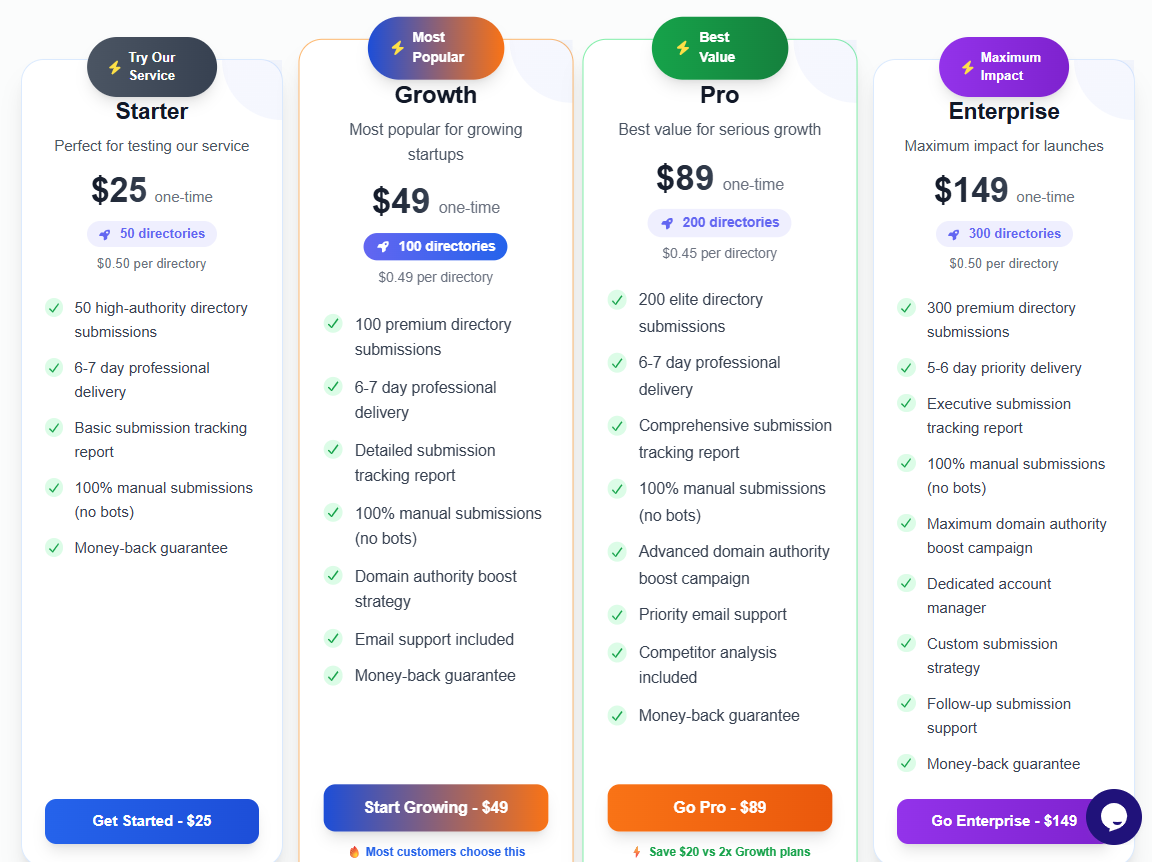Click fire icon beside Most customers choose this
The image size is (1152, 862).
(354, 852)
